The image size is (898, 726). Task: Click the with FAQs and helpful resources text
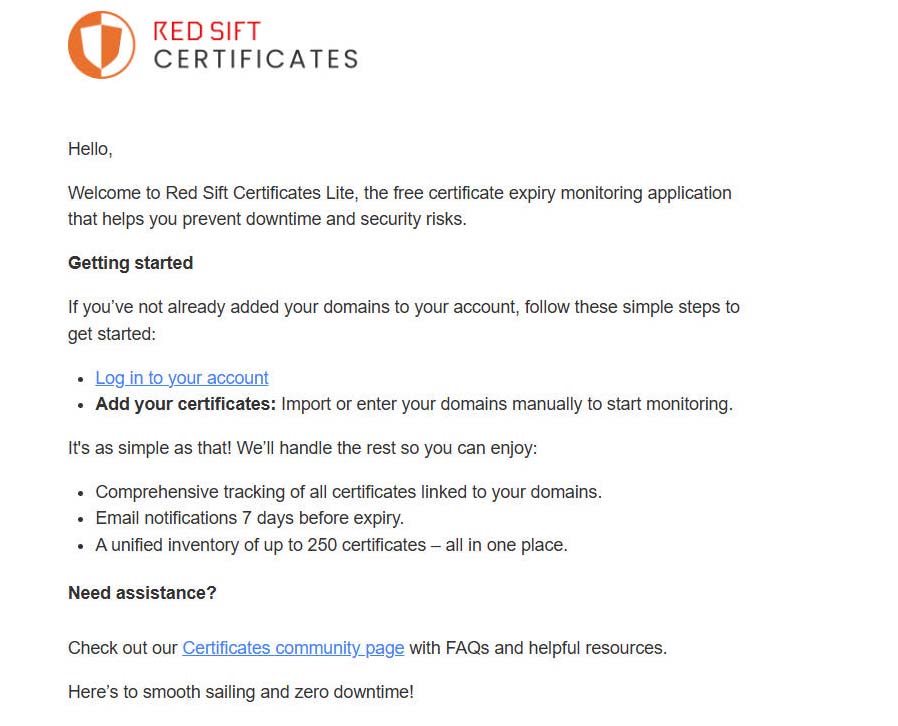(538, 648)
